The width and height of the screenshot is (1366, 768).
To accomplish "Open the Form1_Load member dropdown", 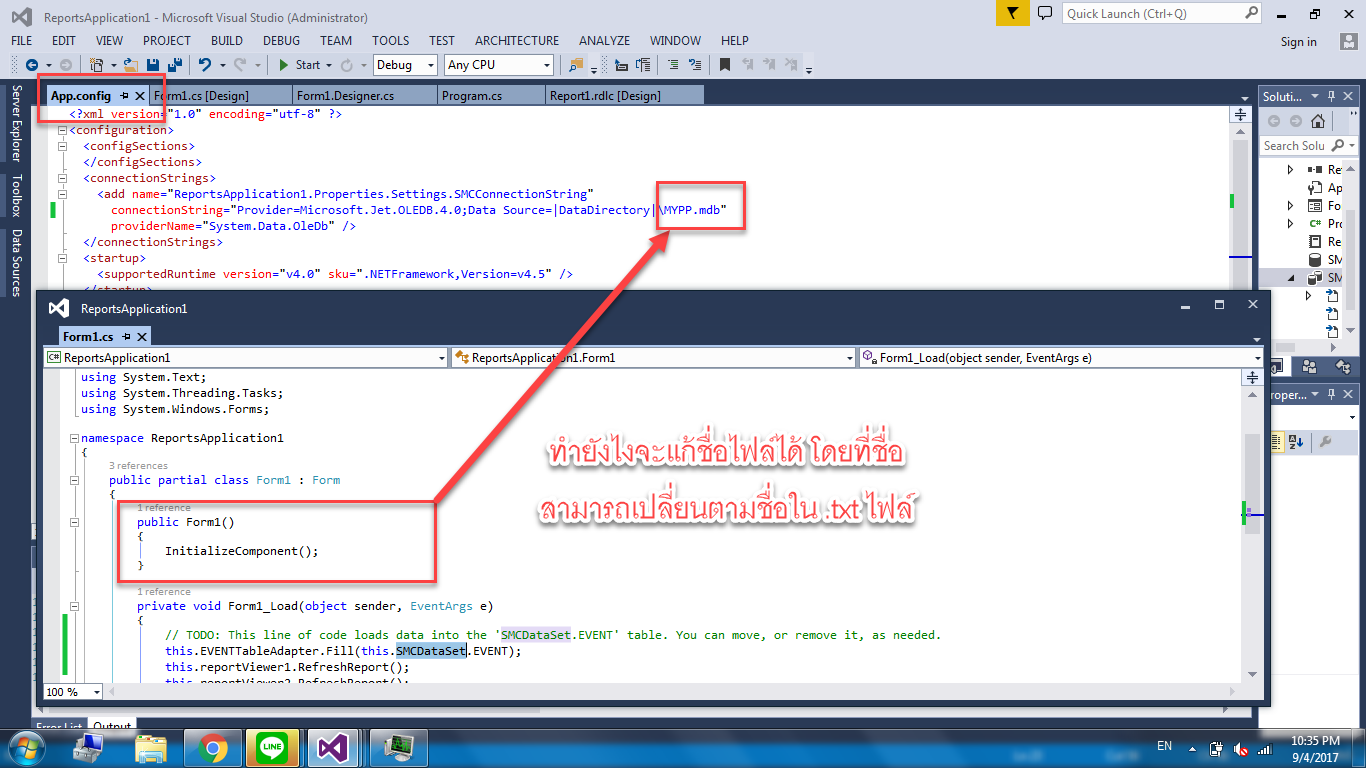I will click(1061, 358).
